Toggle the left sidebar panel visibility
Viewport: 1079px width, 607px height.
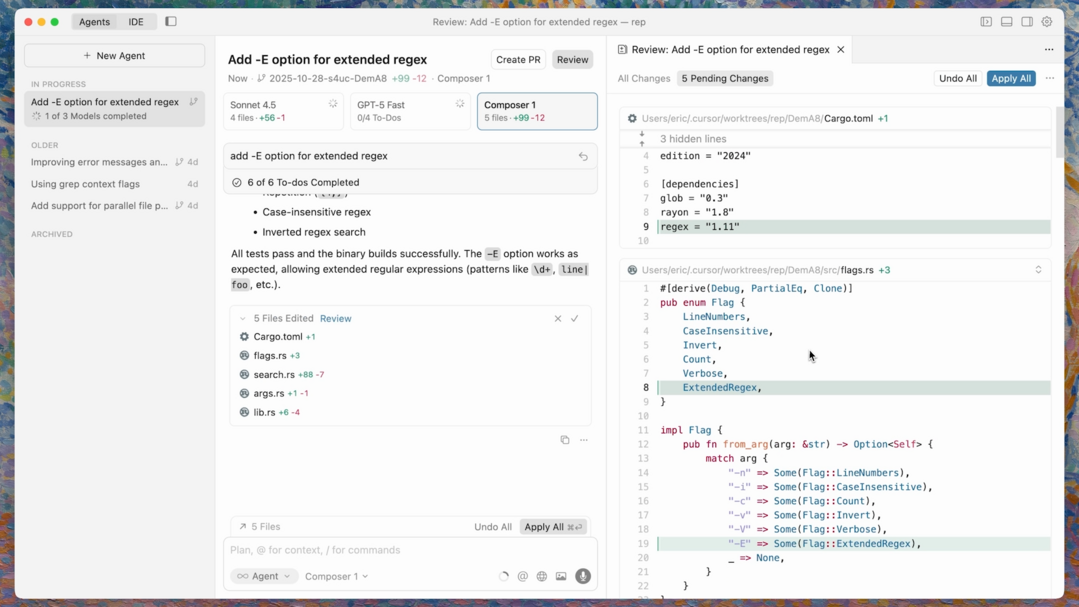pyautogui.click(x=171, y=21)
